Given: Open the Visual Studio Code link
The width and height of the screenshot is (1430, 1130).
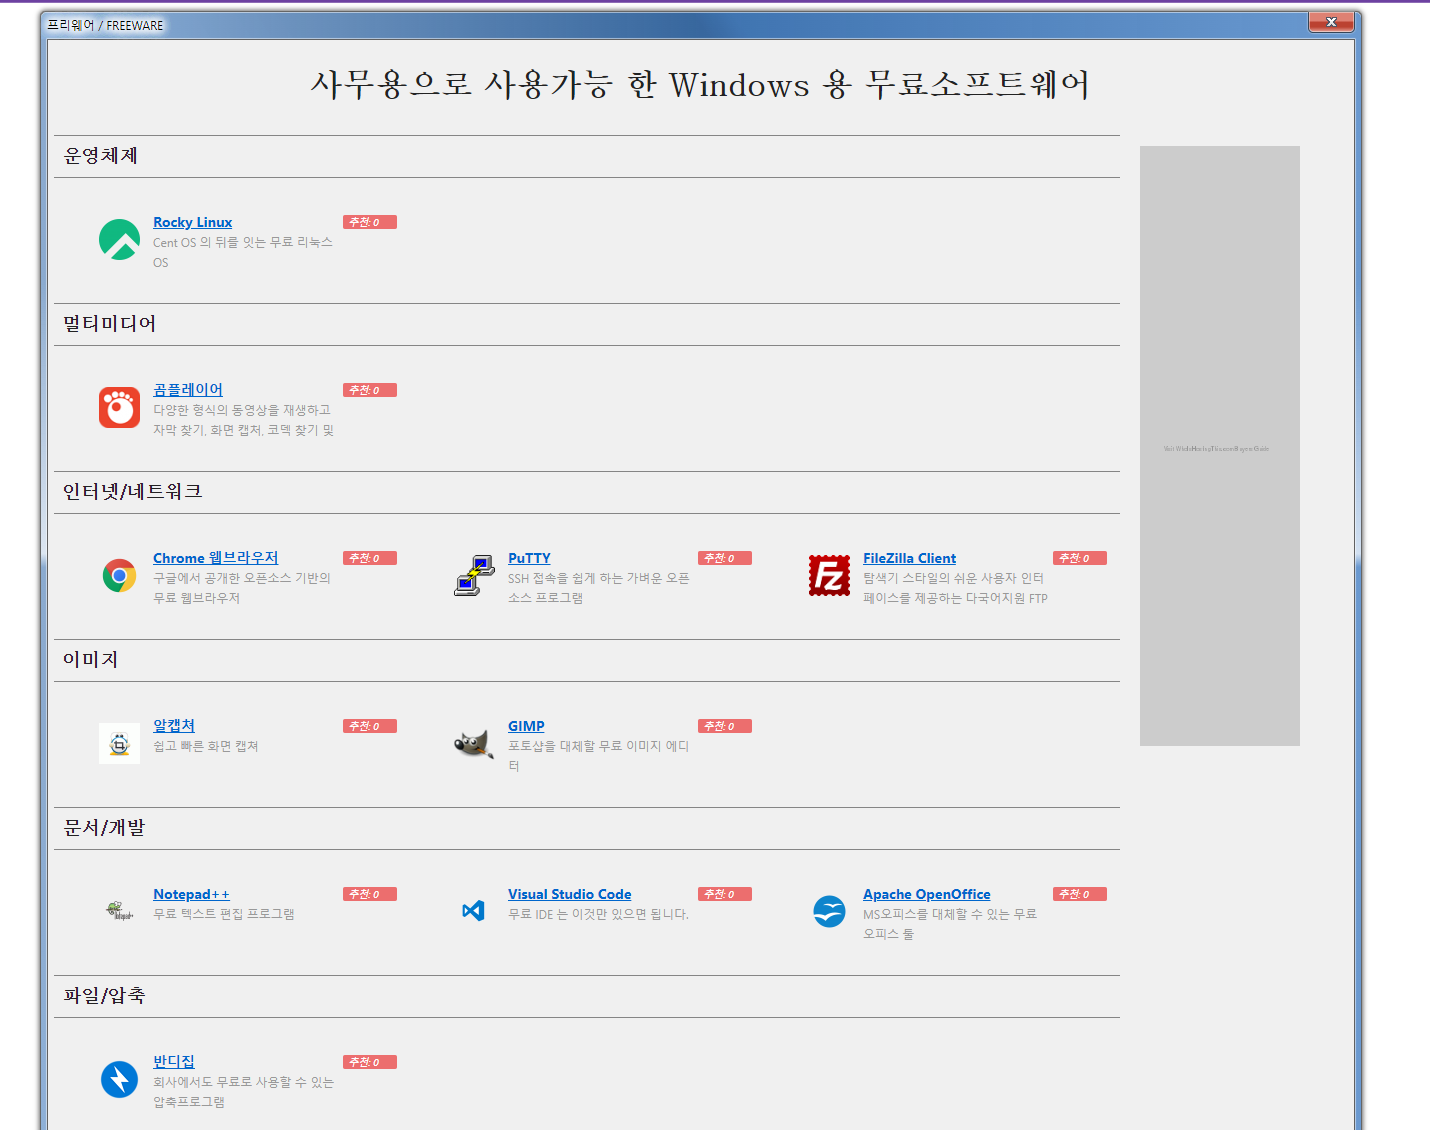Looking at the screenshot, I should pyautogui.click(x=569, y=894).
